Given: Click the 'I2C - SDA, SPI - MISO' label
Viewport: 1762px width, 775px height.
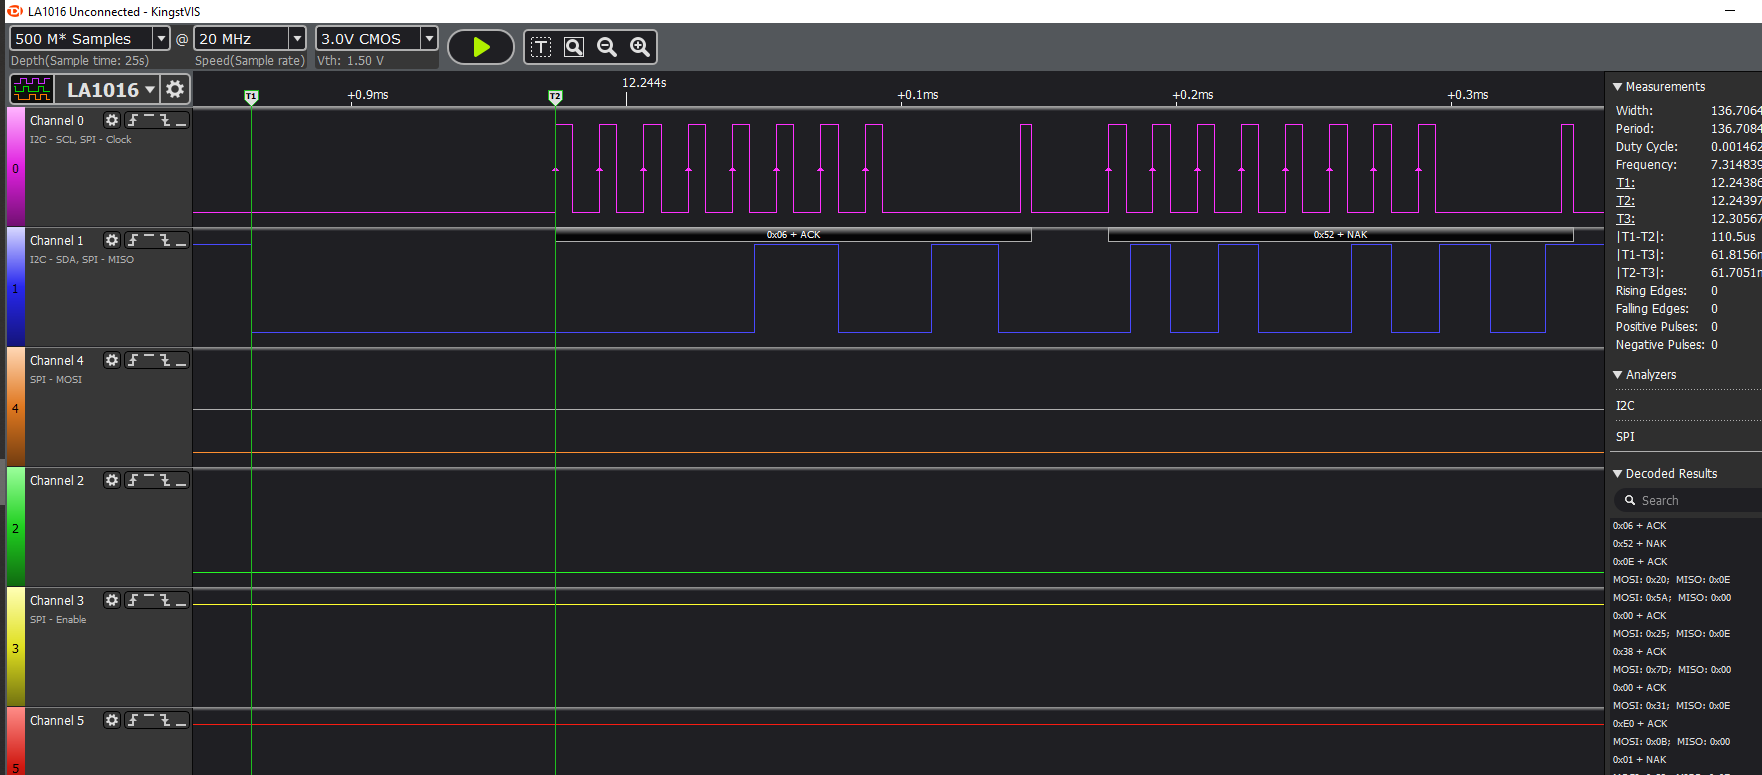Looking at the screenshot, I should tap(82, 260).
